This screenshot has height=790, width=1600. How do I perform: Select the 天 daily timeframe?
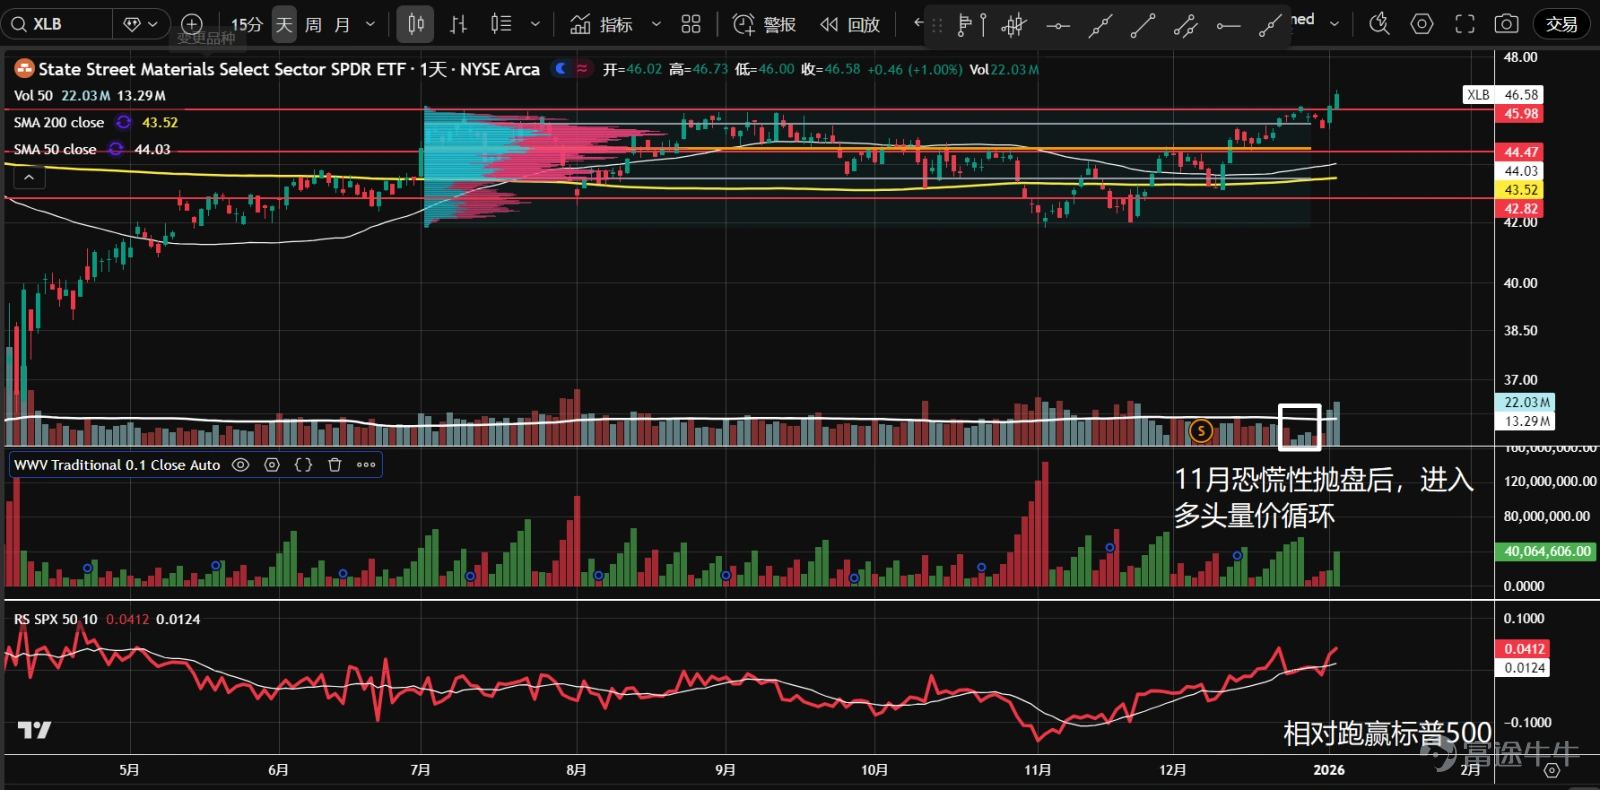coord(284,24)
